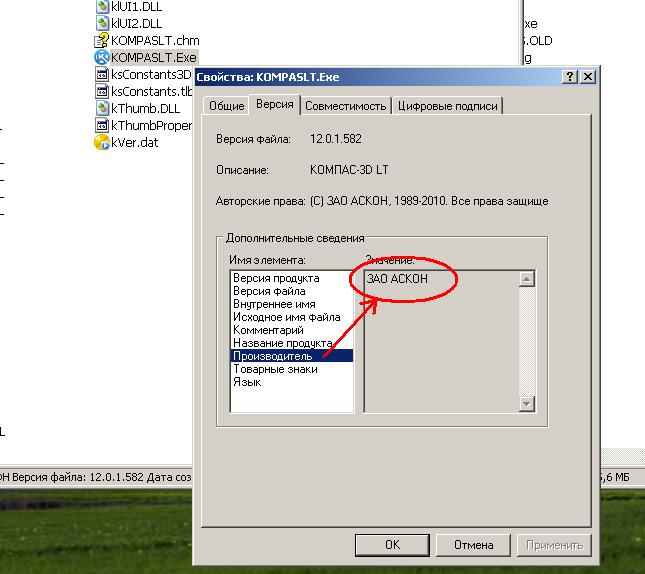Click the help question mark button in title bar
This screenshot has width=645, height=574.
coord(570,77)
